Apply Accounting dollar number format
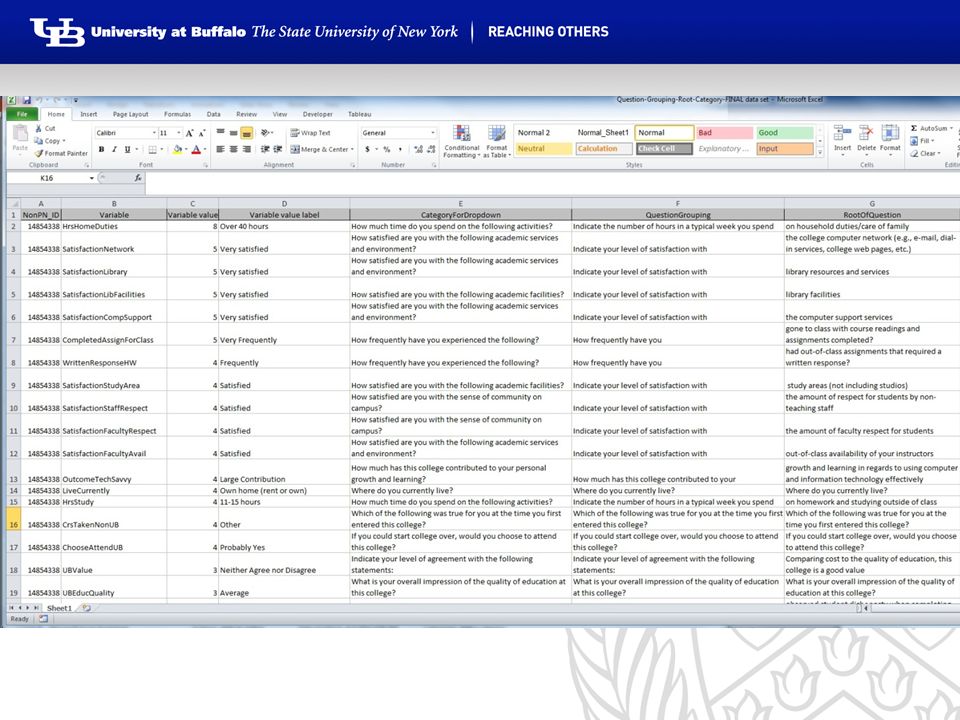 pyautogui.click(x=367, y=149)
